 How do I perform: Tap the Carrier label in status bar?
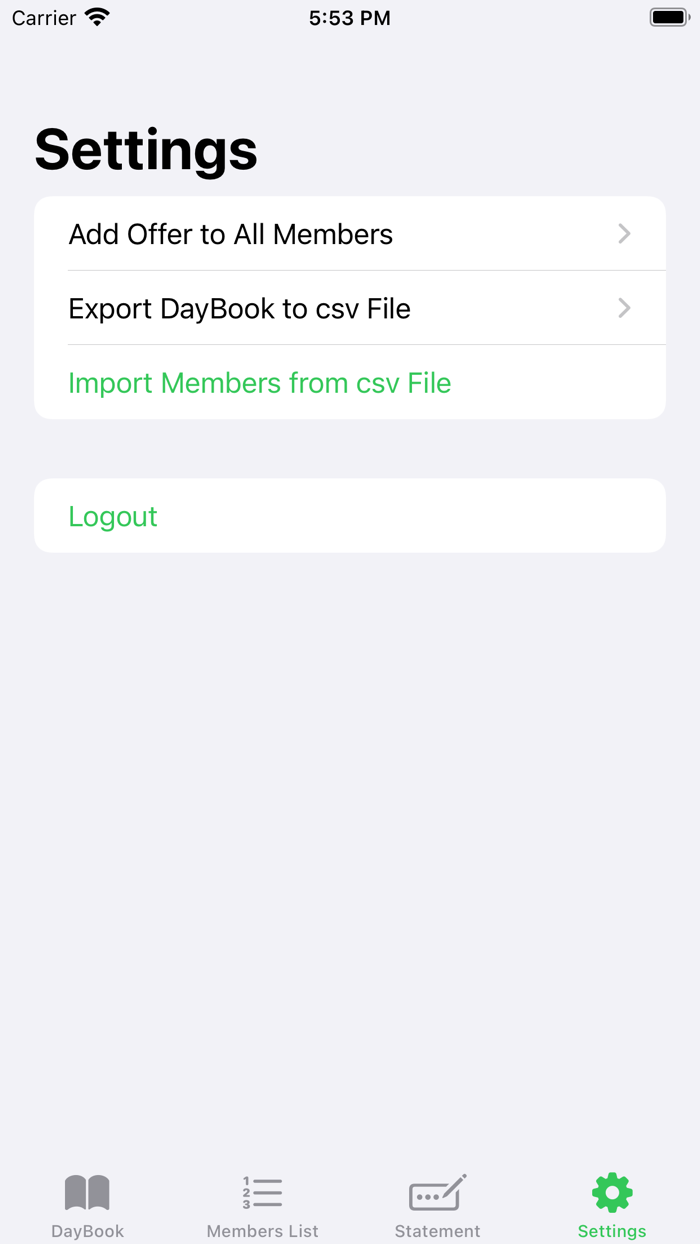point(44,18)
